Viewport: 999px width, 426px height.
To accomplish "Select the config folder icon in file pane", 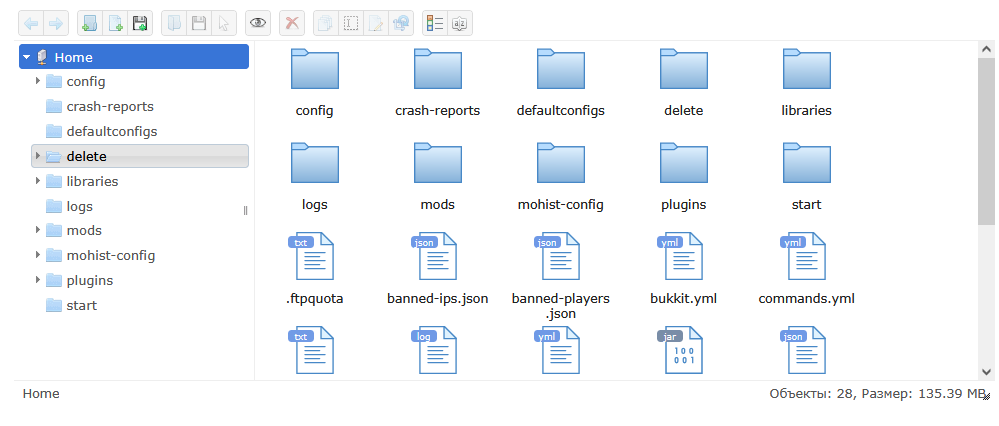I will click(x=315, y=69).
